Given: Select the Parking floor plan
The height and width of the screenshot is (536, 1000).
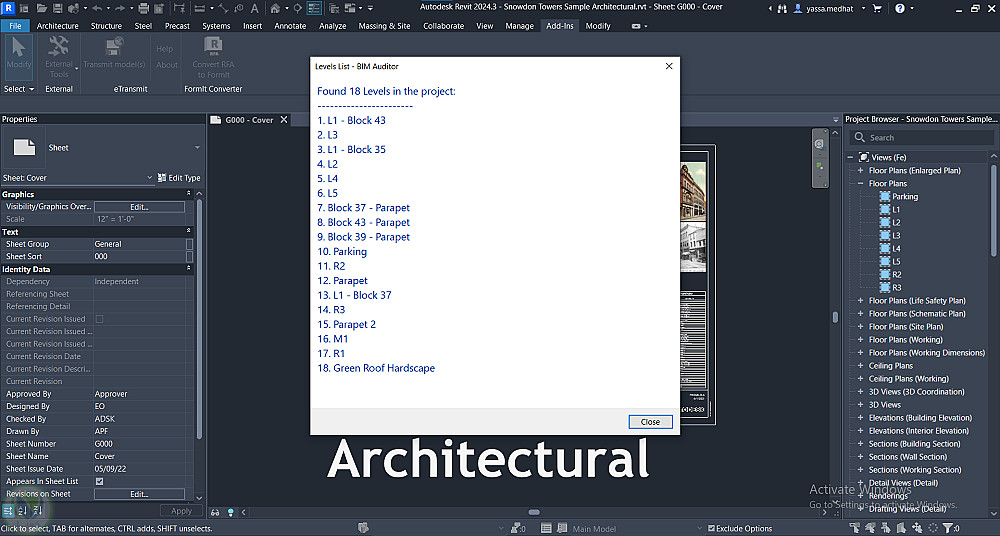Looking at the screenshot, I should [x=904, y=197].
